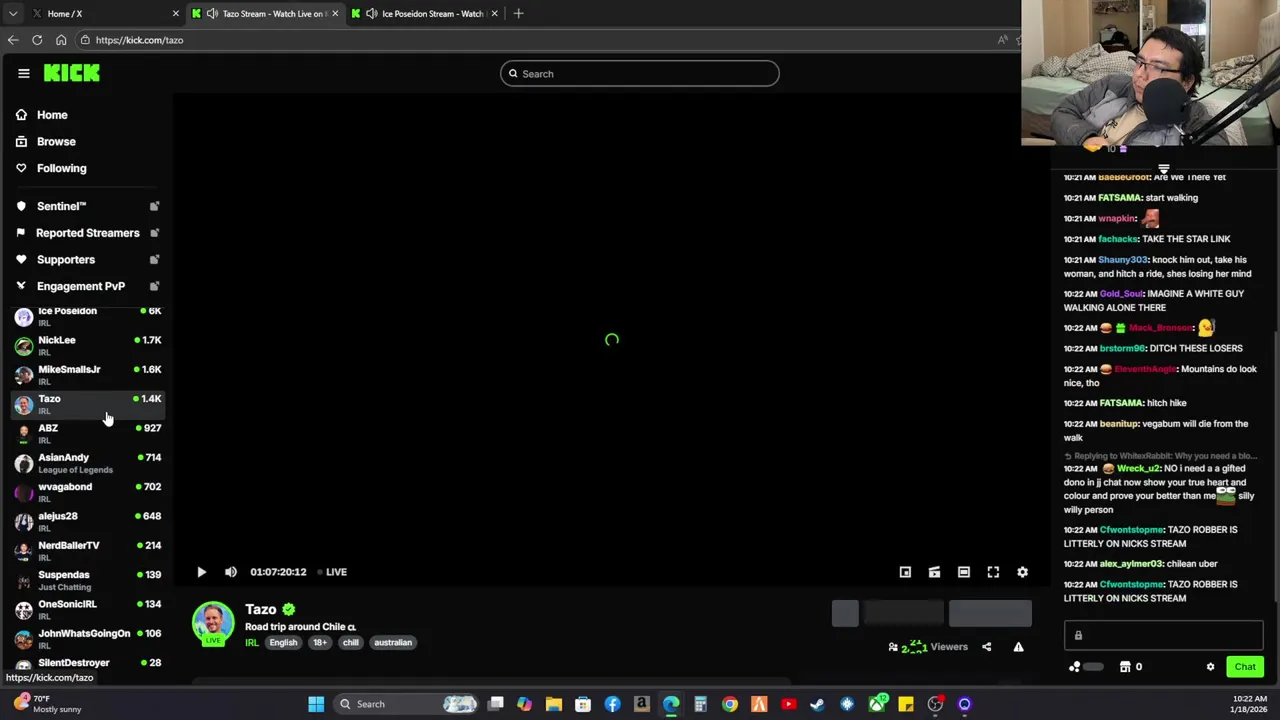Click browser home button

click(x=61, y=40)
